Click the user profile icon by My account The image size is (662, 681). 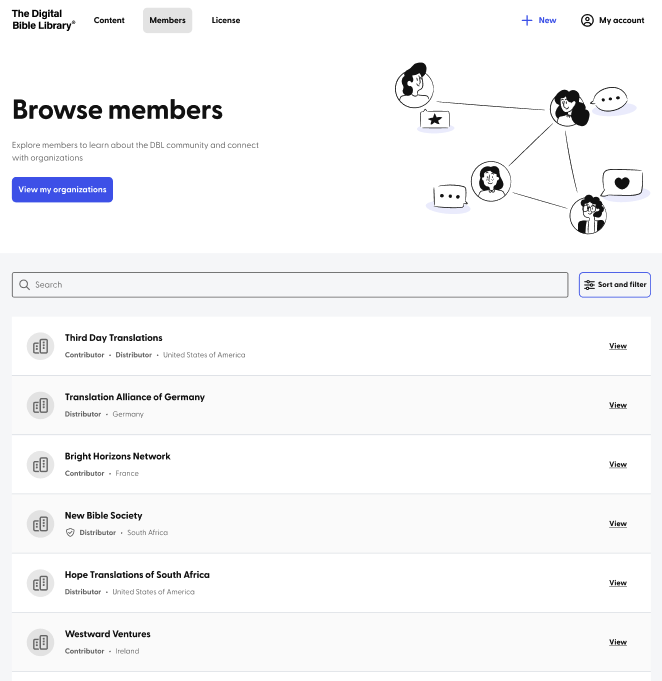coord(587,20)
